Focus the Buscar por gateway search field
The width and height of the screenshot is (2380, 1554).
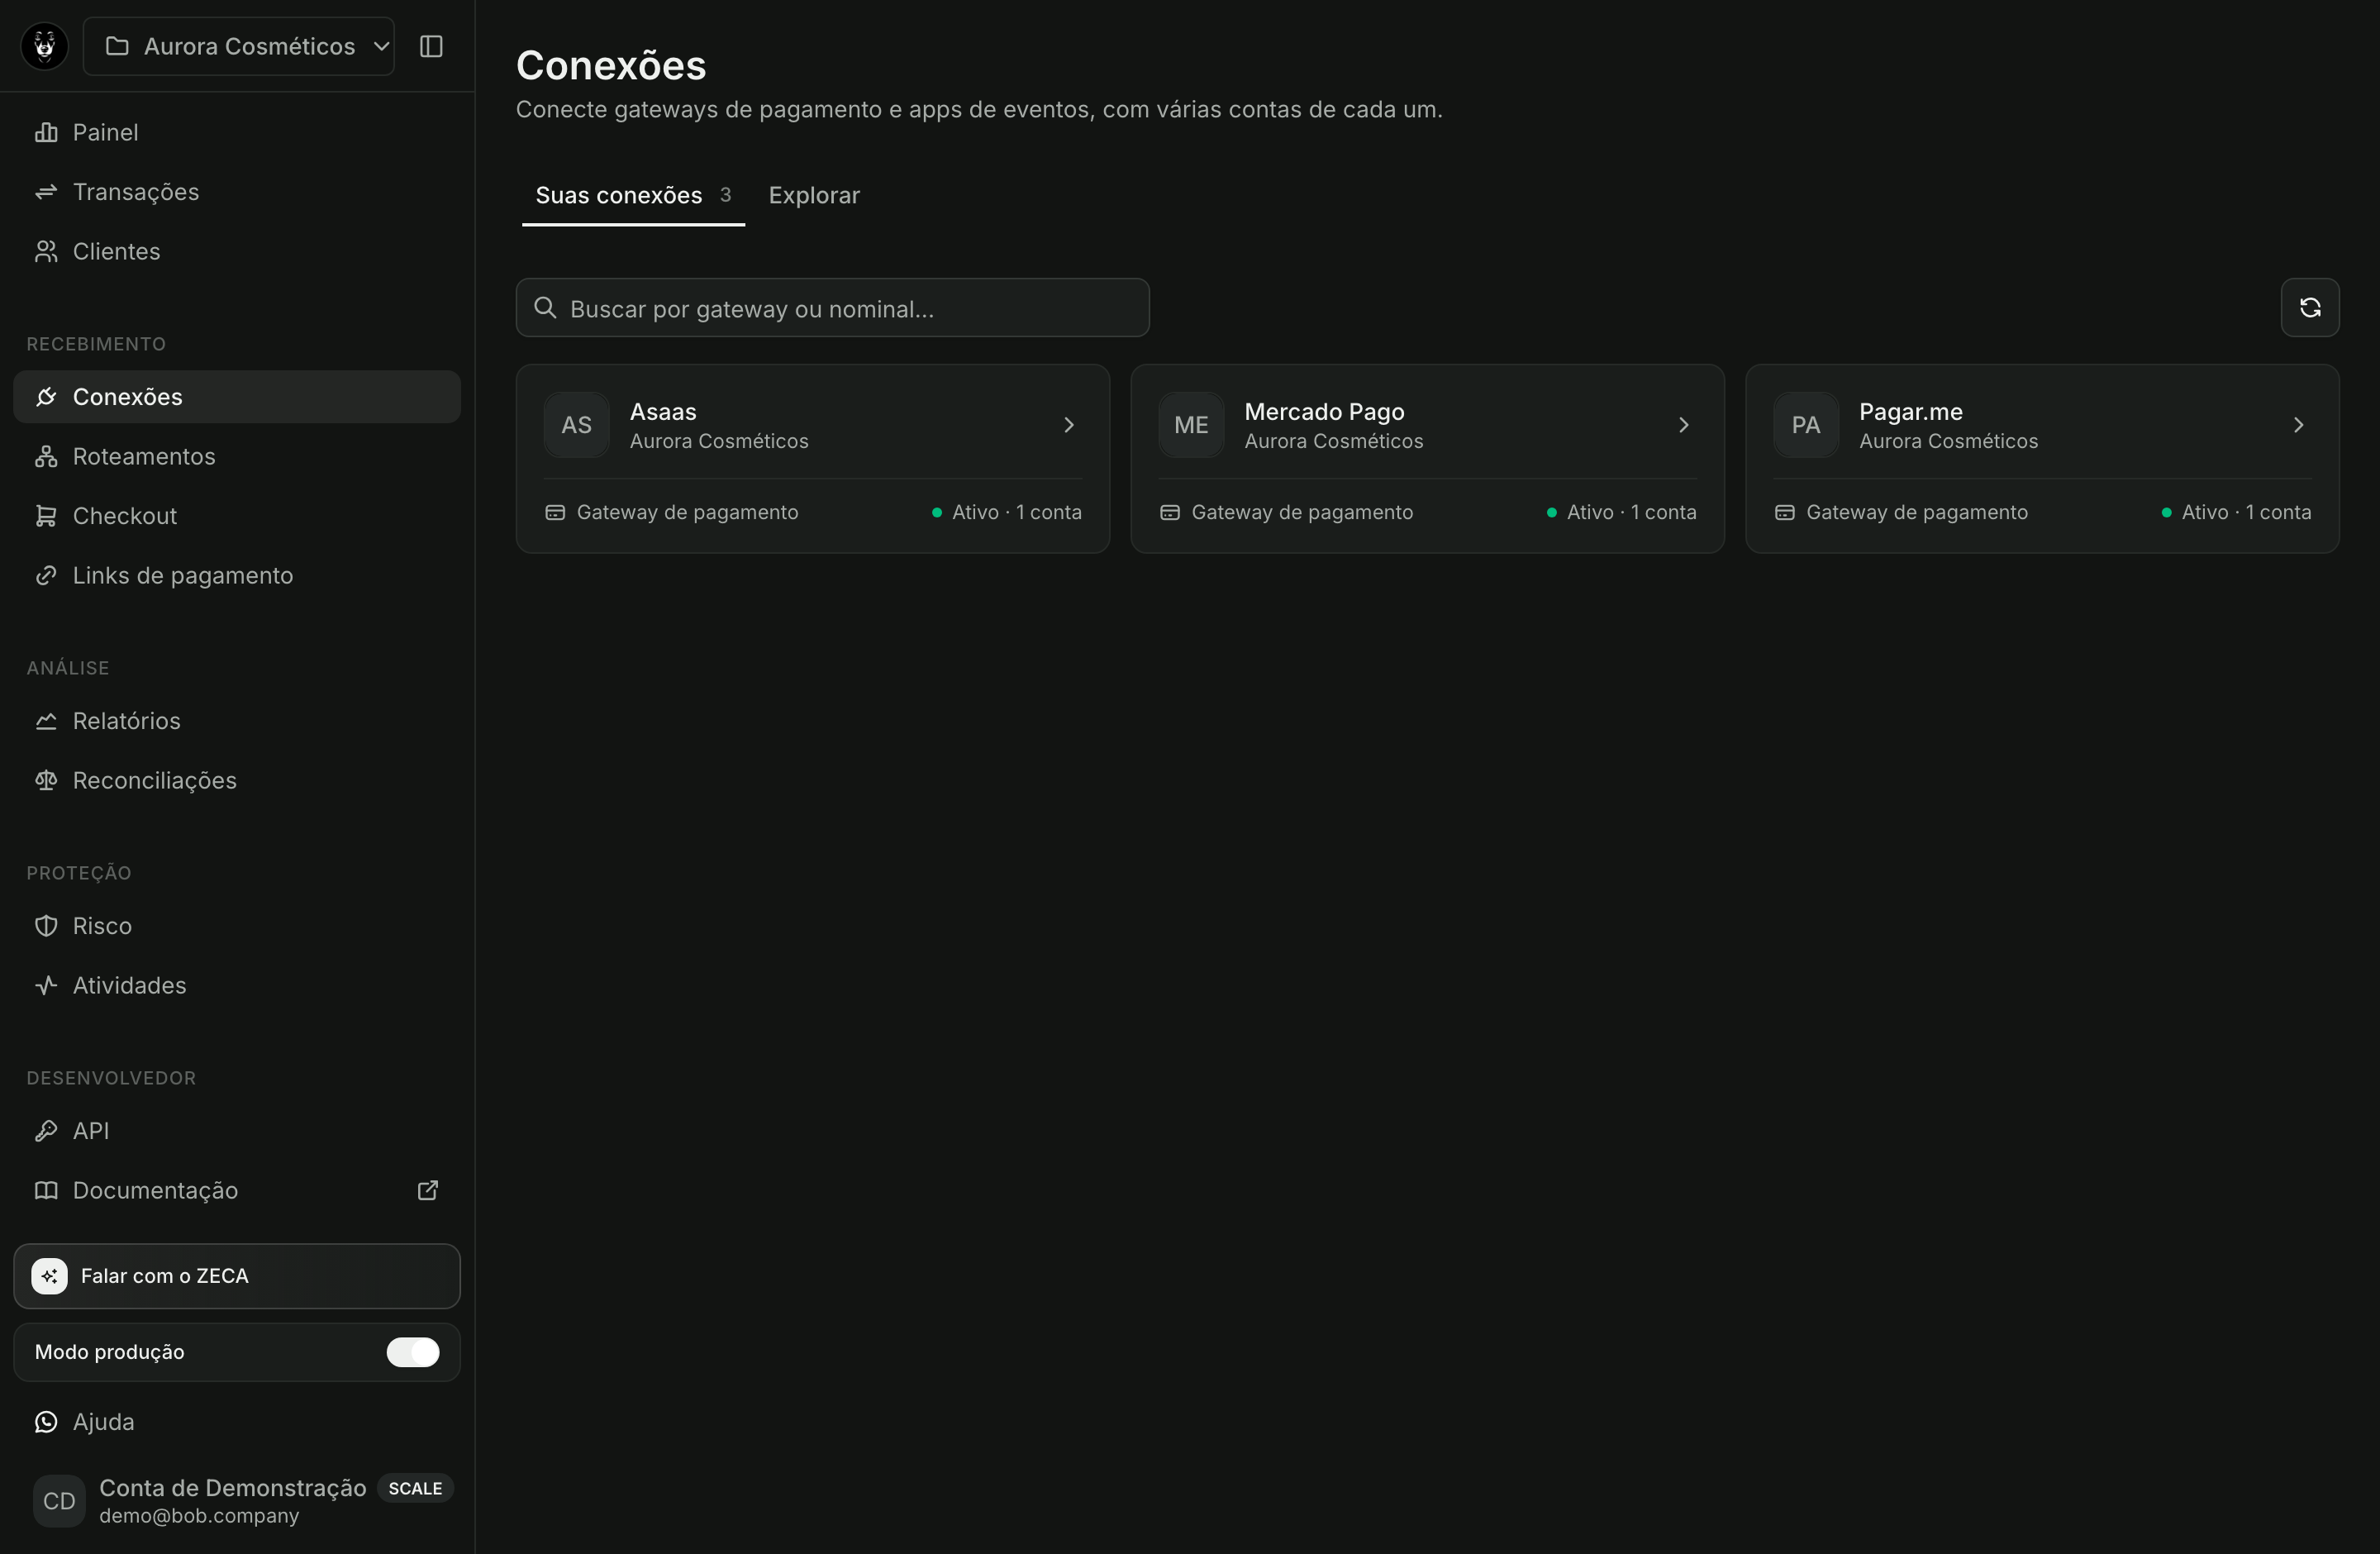[x=833, y=308]
